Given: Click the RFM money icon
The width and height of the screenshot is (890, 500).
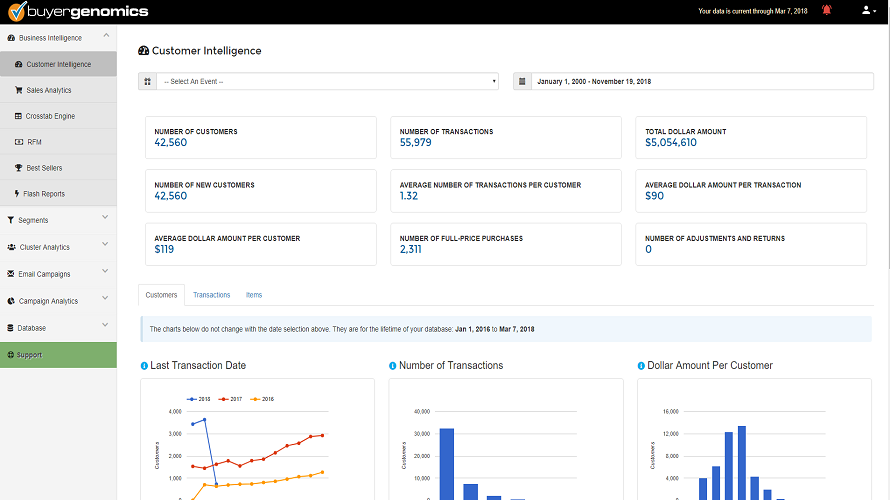Looking at the screenshot, I should tap(19, 142).
